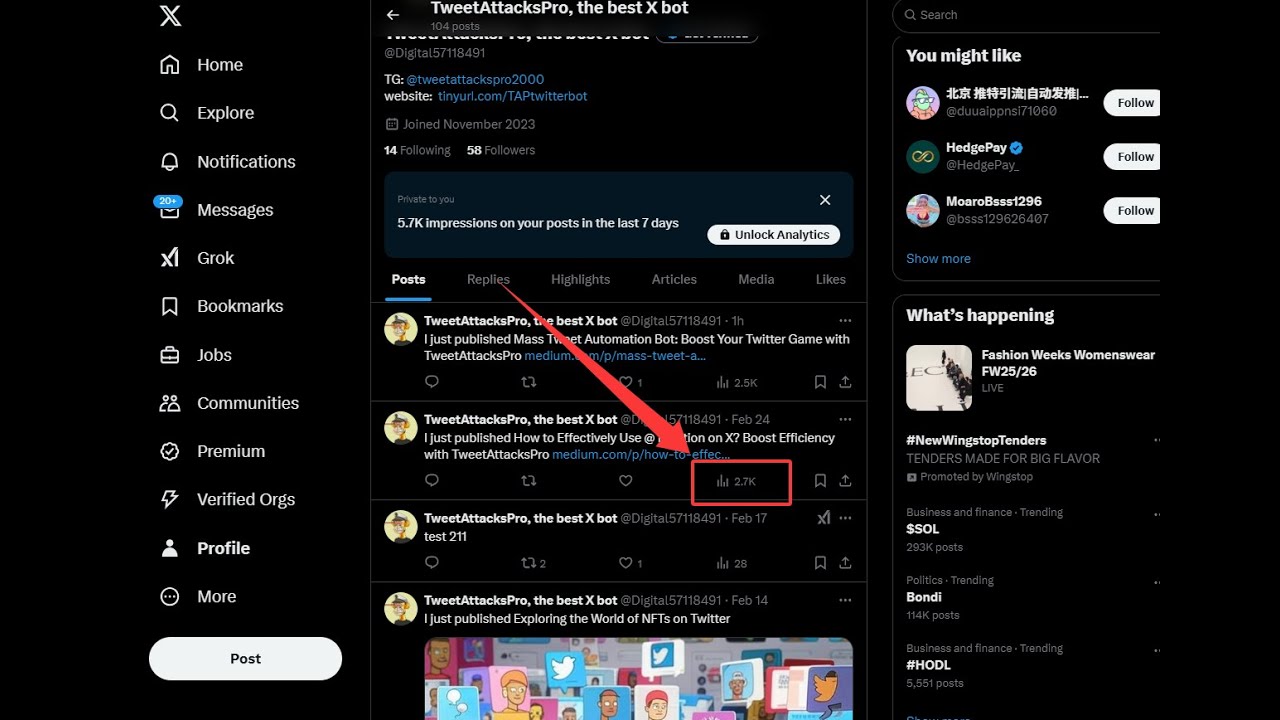
Task: Select the Posts tab
Action: coord(408,280)
